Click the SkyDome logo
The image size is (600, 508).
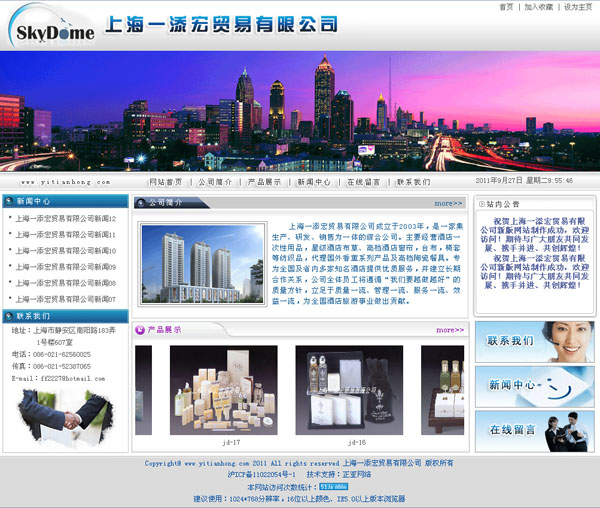click(55, 28)
